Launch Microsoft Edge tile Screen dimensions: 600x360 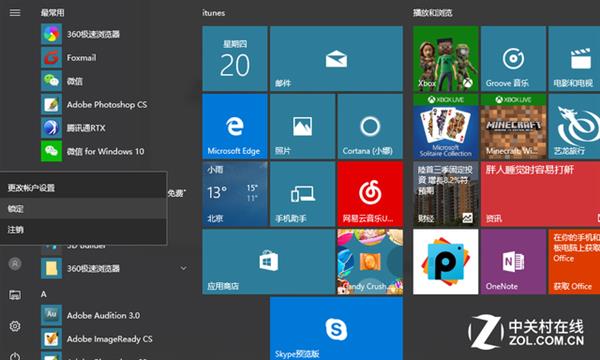pos(235,126)
